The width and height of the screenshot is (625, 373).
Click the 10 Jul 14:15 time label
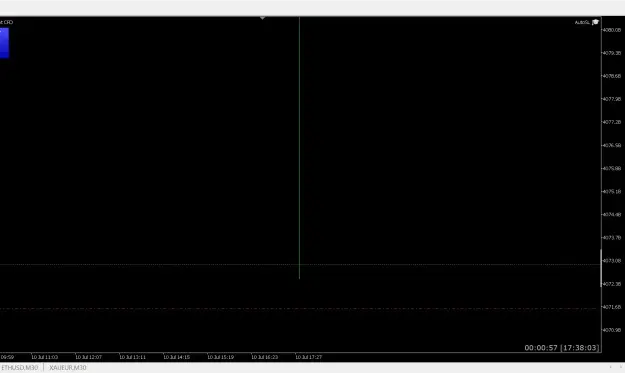[177, 357]
